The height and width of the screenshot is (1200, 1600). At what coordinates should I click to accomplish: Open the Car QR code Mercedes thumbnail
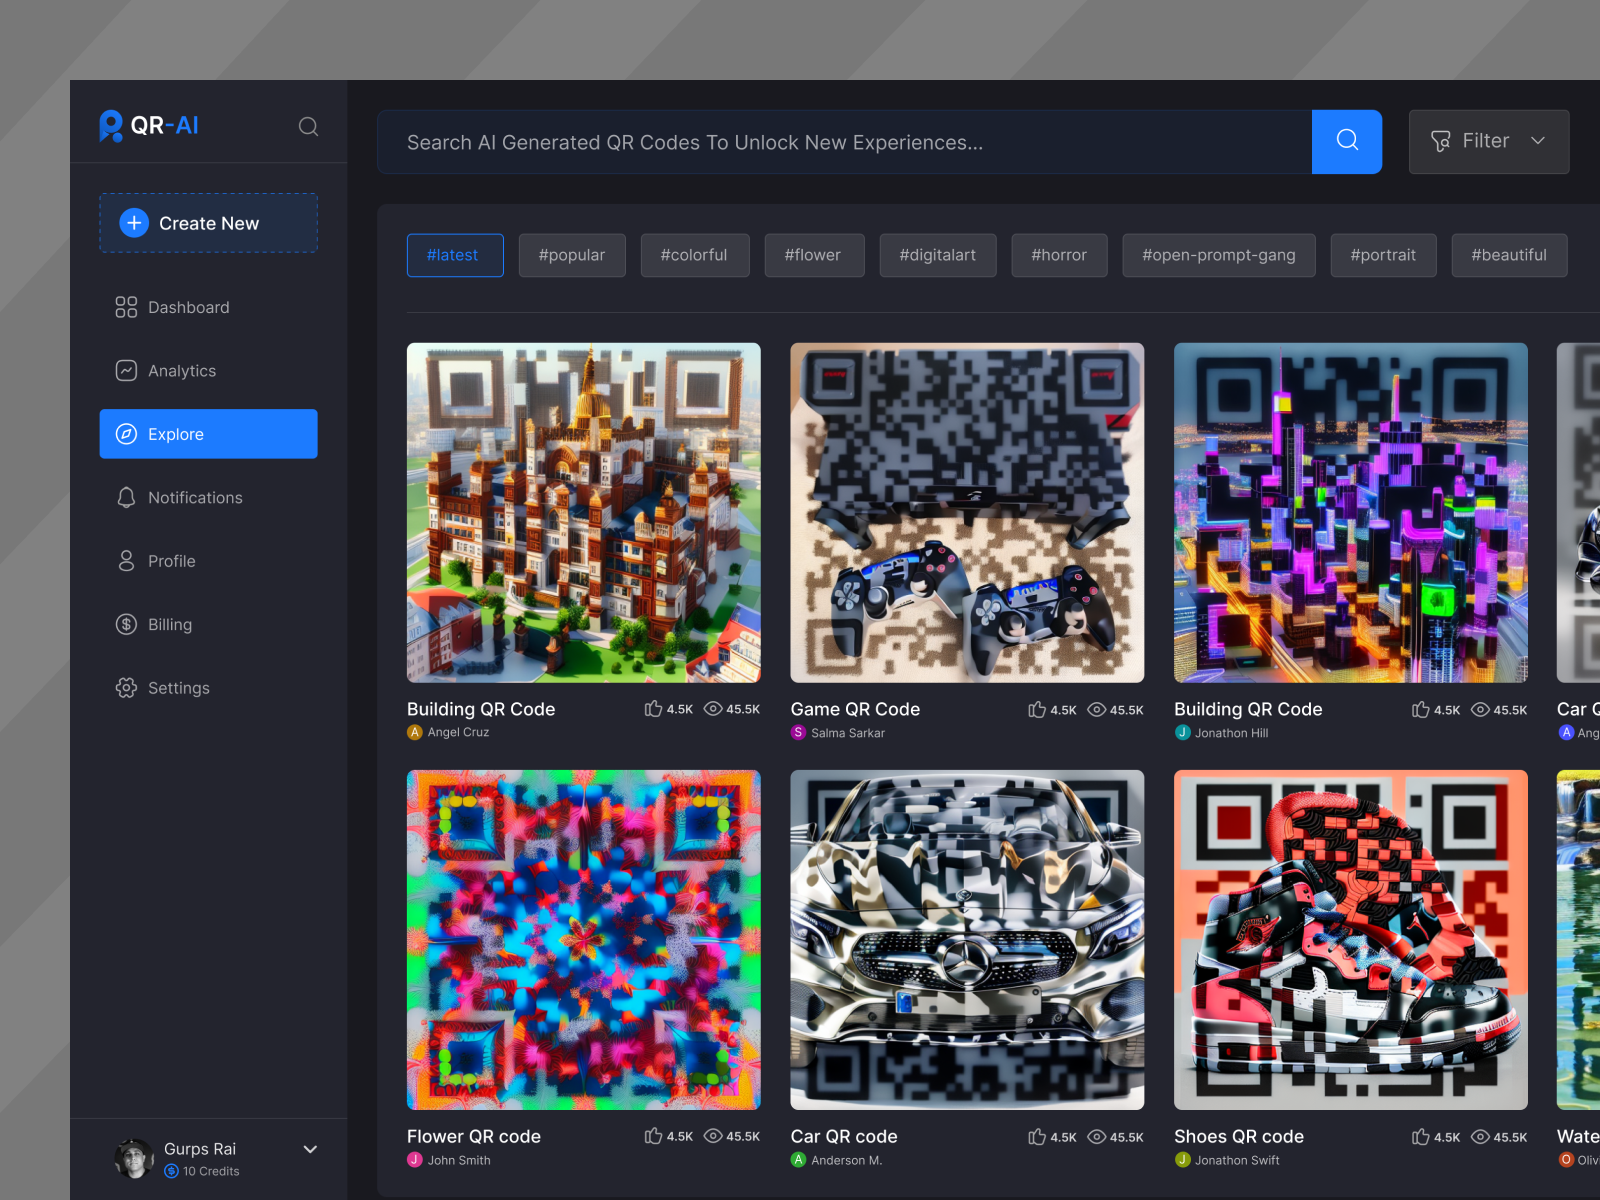click(967, 940)
